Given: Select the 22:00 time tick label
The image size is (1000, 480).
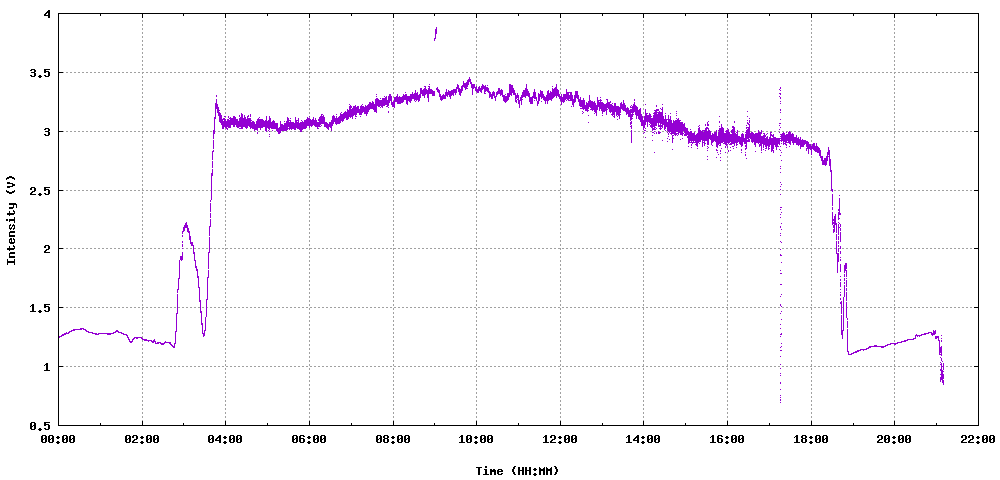Looking at the screenshot, I should 978,440.
